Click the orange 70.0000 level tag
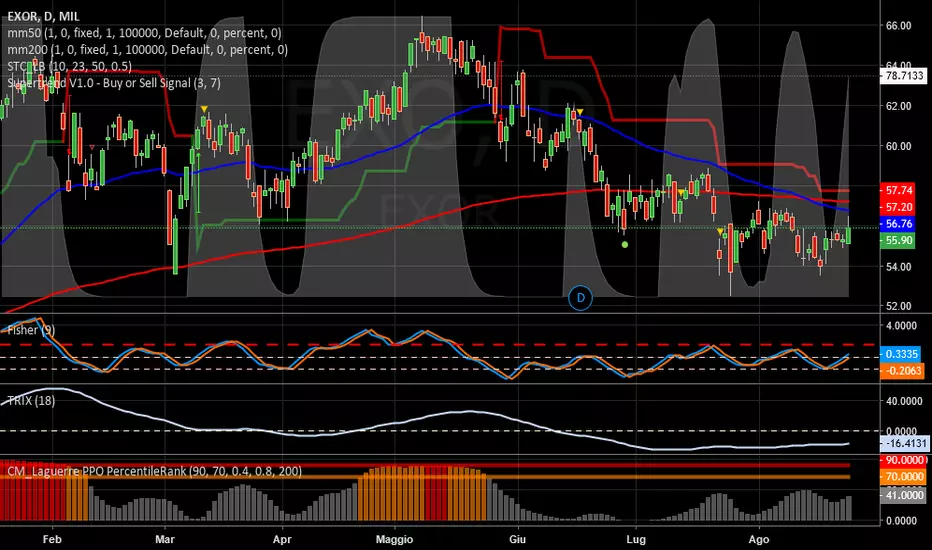This screenshot has width=932, height=550. (903, 476)
